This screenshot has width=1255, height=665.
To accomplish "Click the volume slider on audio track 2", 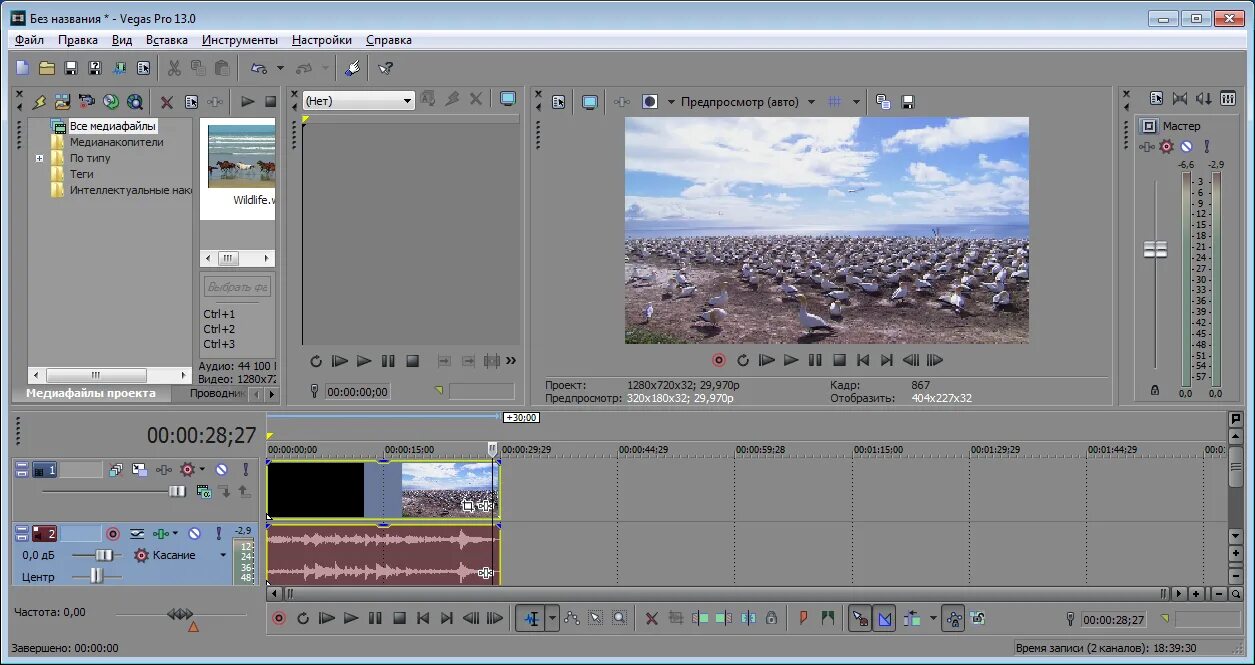I will [x=104, y=555].
